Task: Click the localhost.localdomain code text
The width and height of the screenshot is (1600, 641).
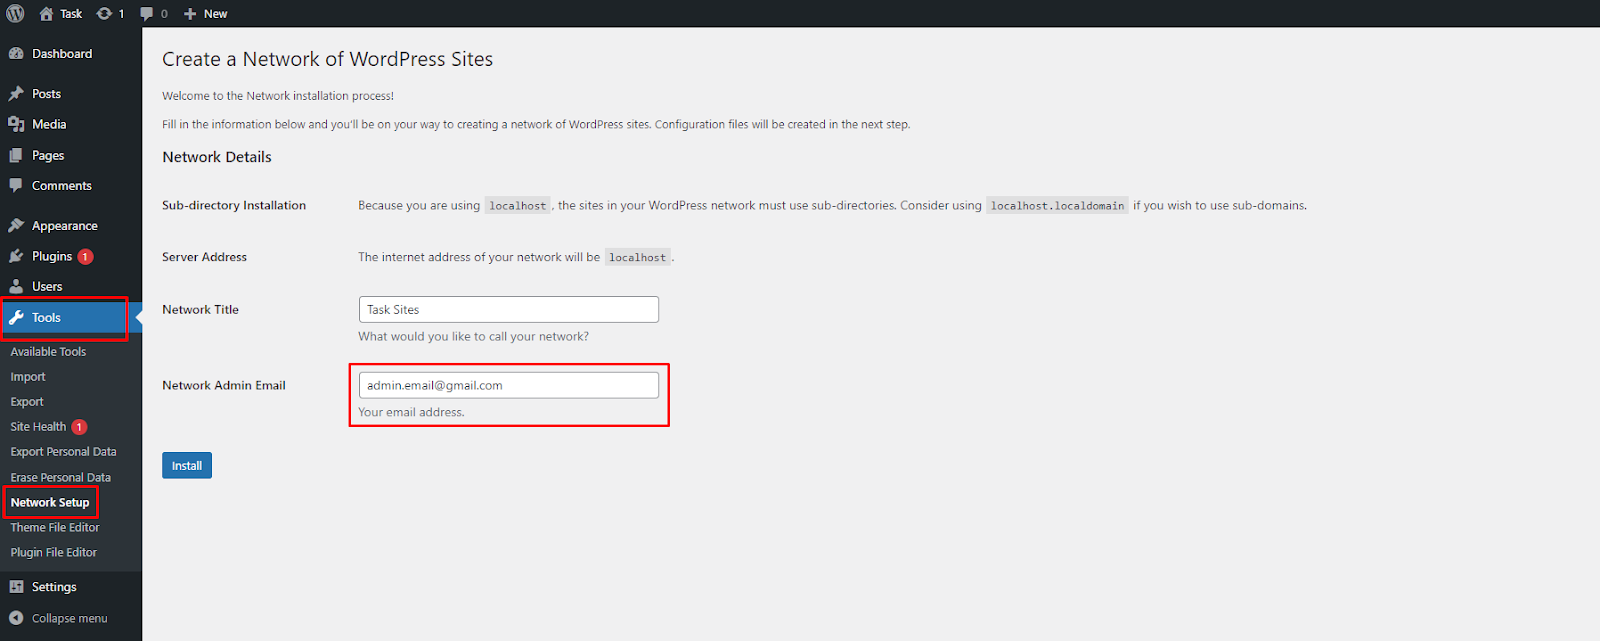Action: 1058,206
